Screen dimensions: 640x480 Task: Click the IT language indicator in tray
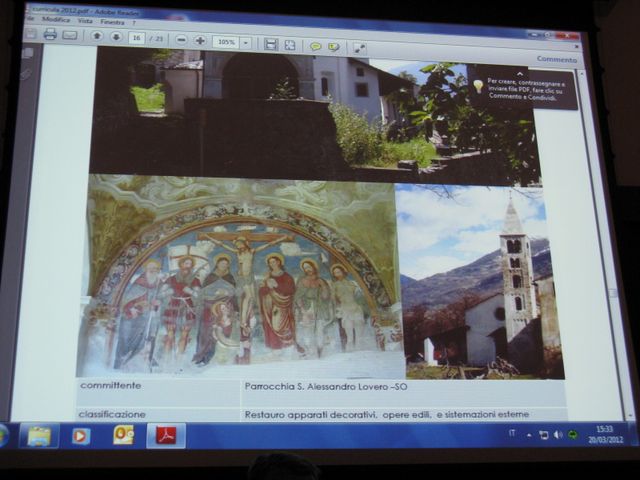click(512, 433)
